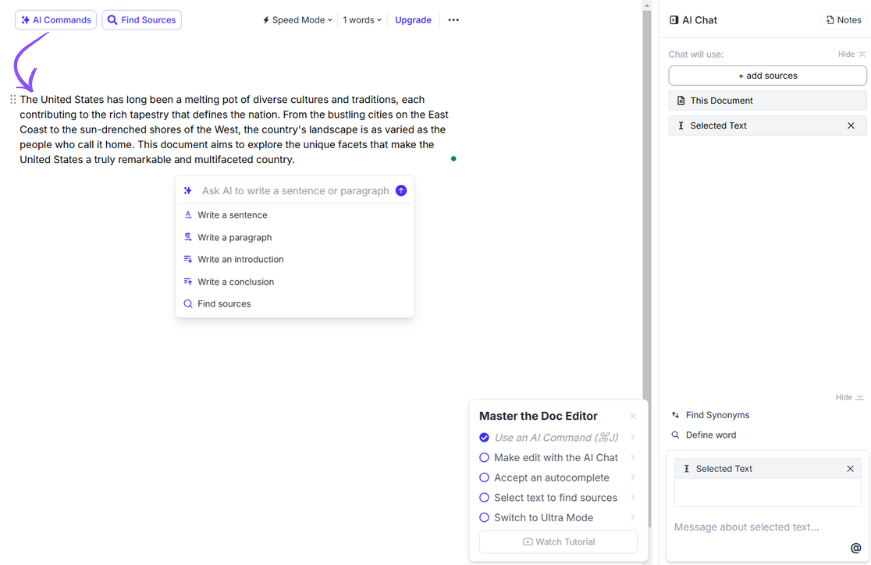871x565 pixels.
Task: Click the purple submit arrow button
Action: (x=401, y=191)
